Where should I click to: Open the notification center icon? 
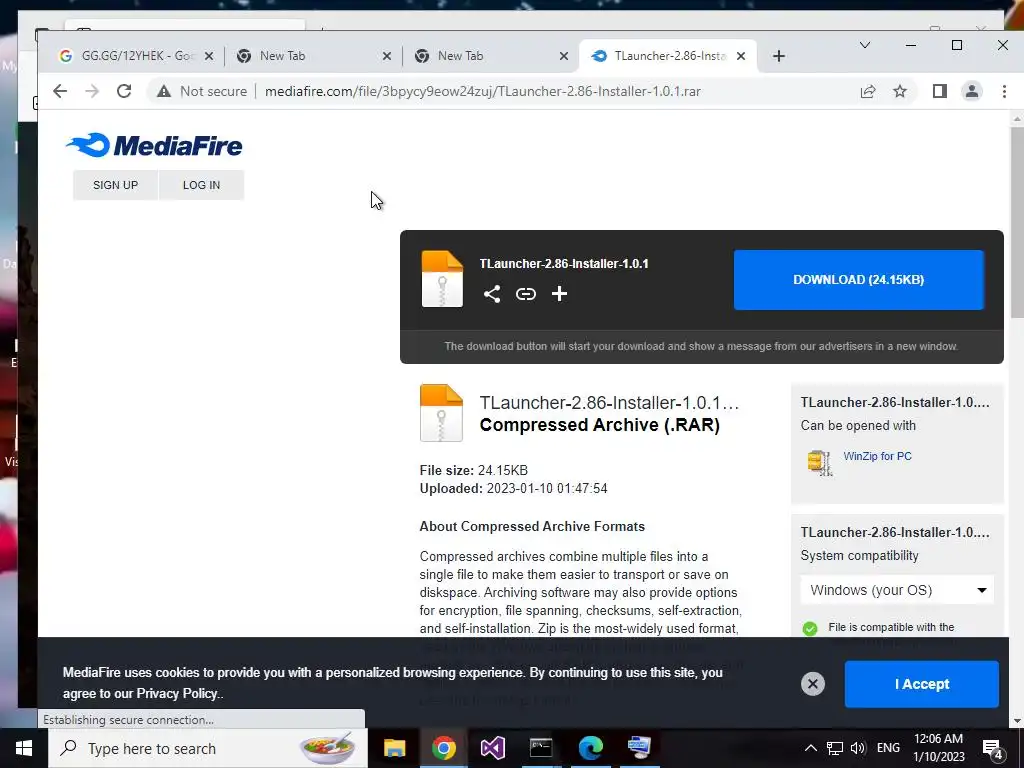[x=992, y=748]
